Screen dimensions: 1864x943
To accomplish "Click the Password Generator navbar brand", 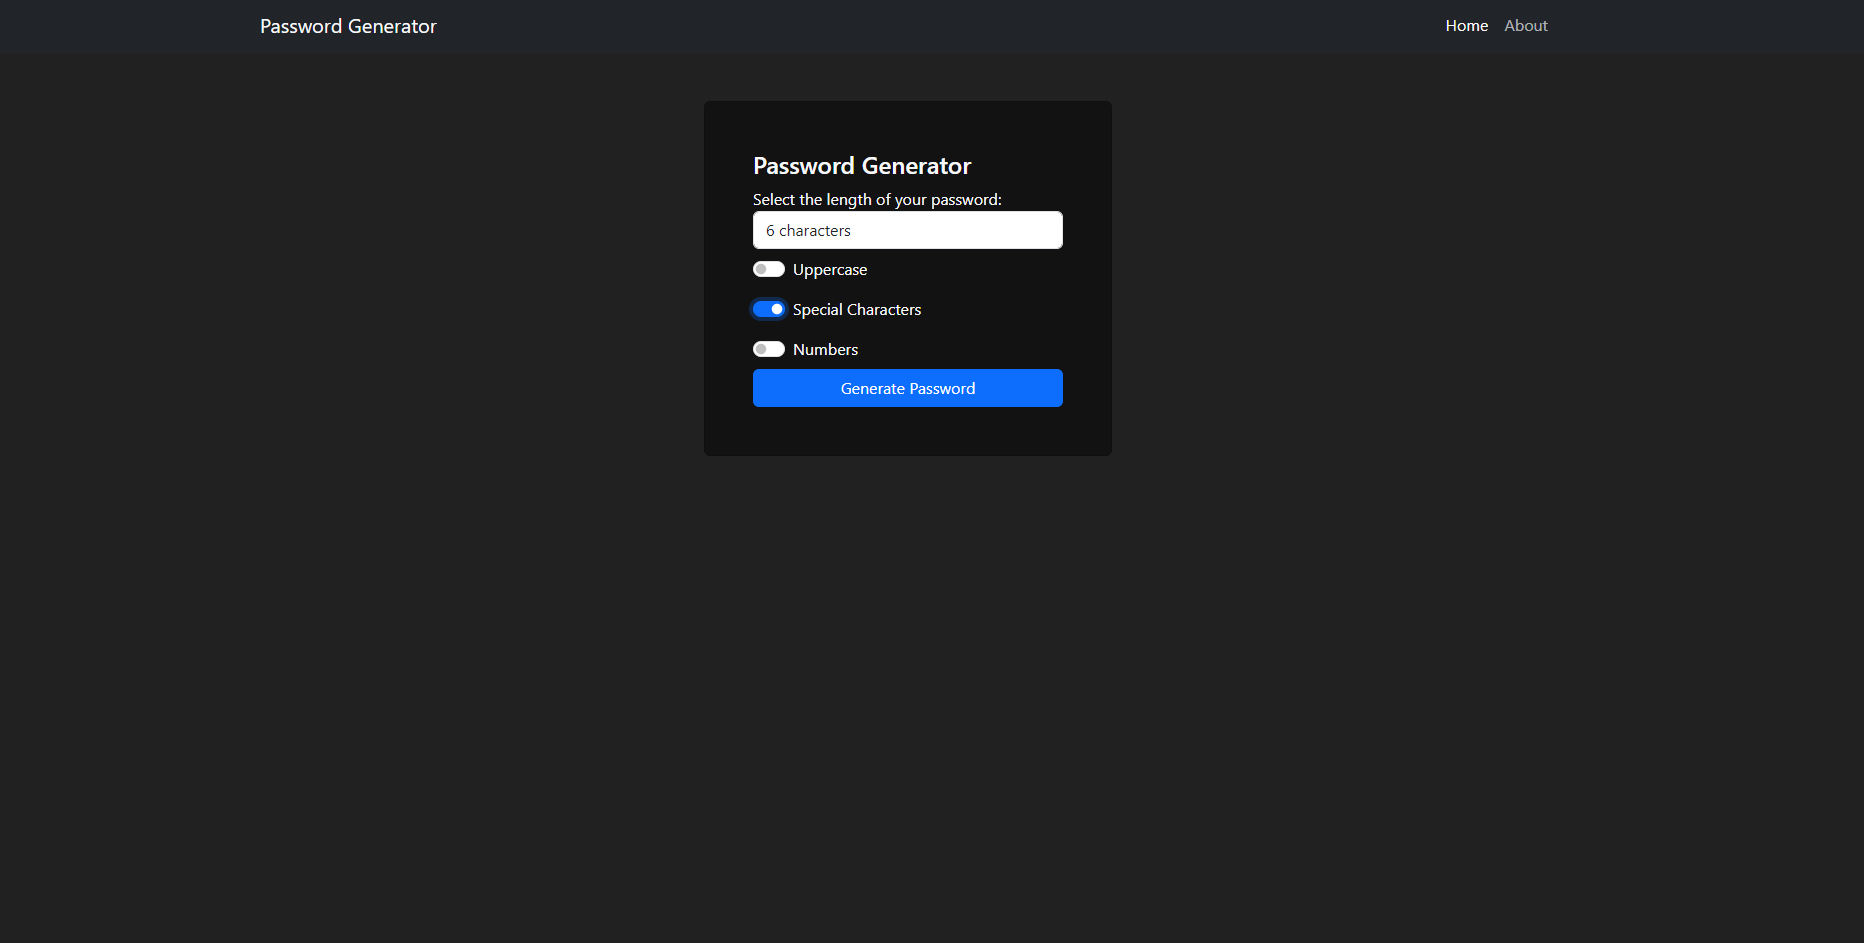I will tap(348, 26).
